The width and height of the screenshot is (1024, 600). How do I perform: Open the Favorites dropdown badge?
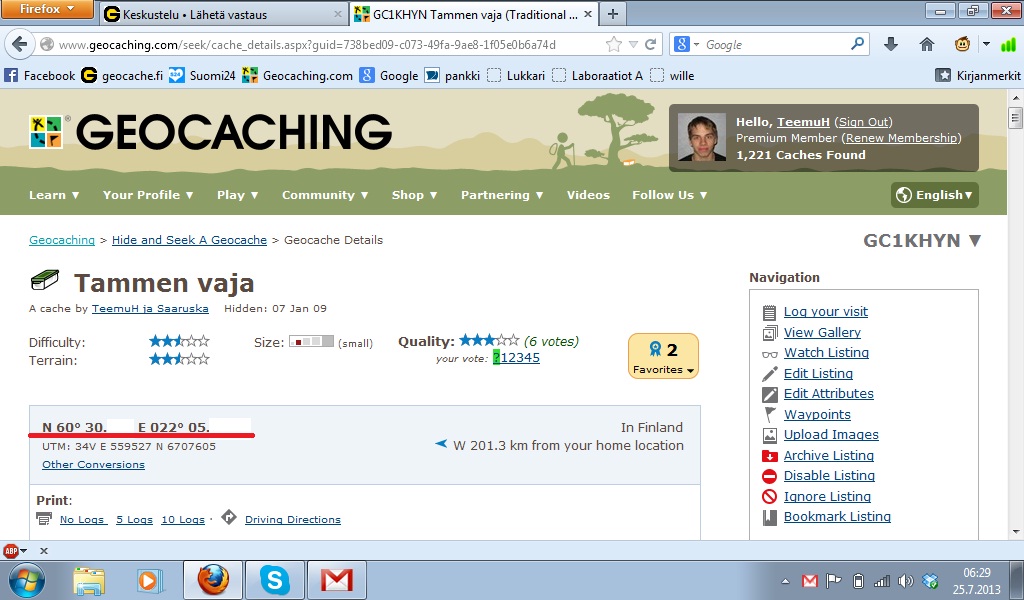tap(663, 357)
